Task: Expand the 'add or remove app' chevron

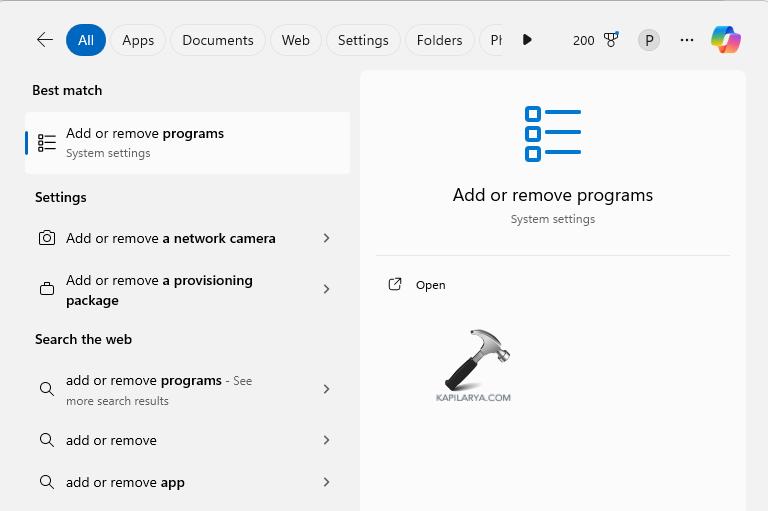Action: pyautogui.click(x=326, y=482)
